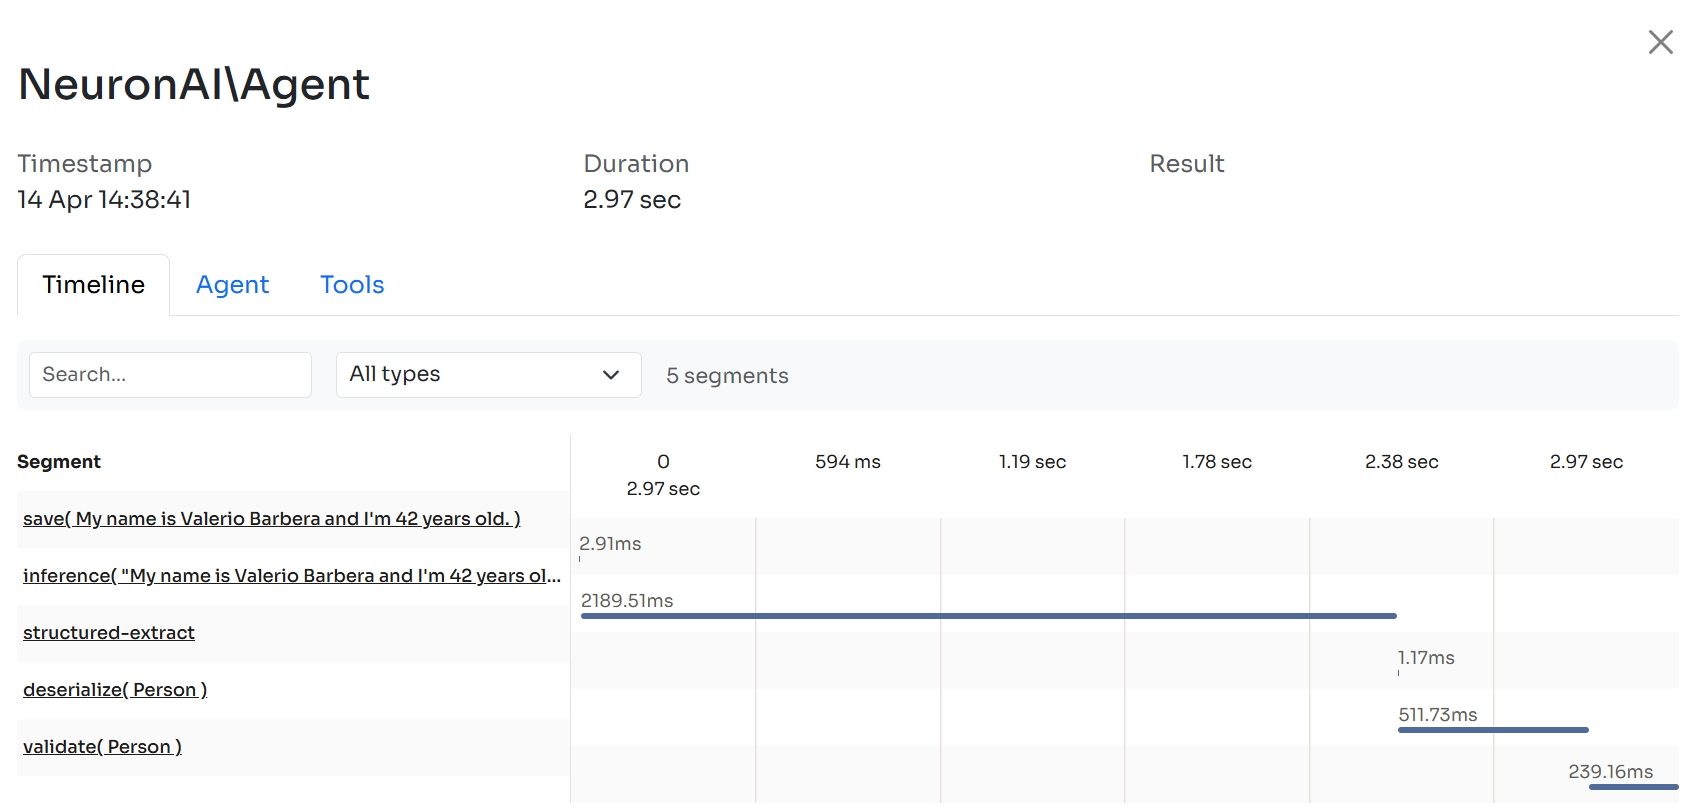
Task: Open the structured-extract segment
Action: point(109,633)
